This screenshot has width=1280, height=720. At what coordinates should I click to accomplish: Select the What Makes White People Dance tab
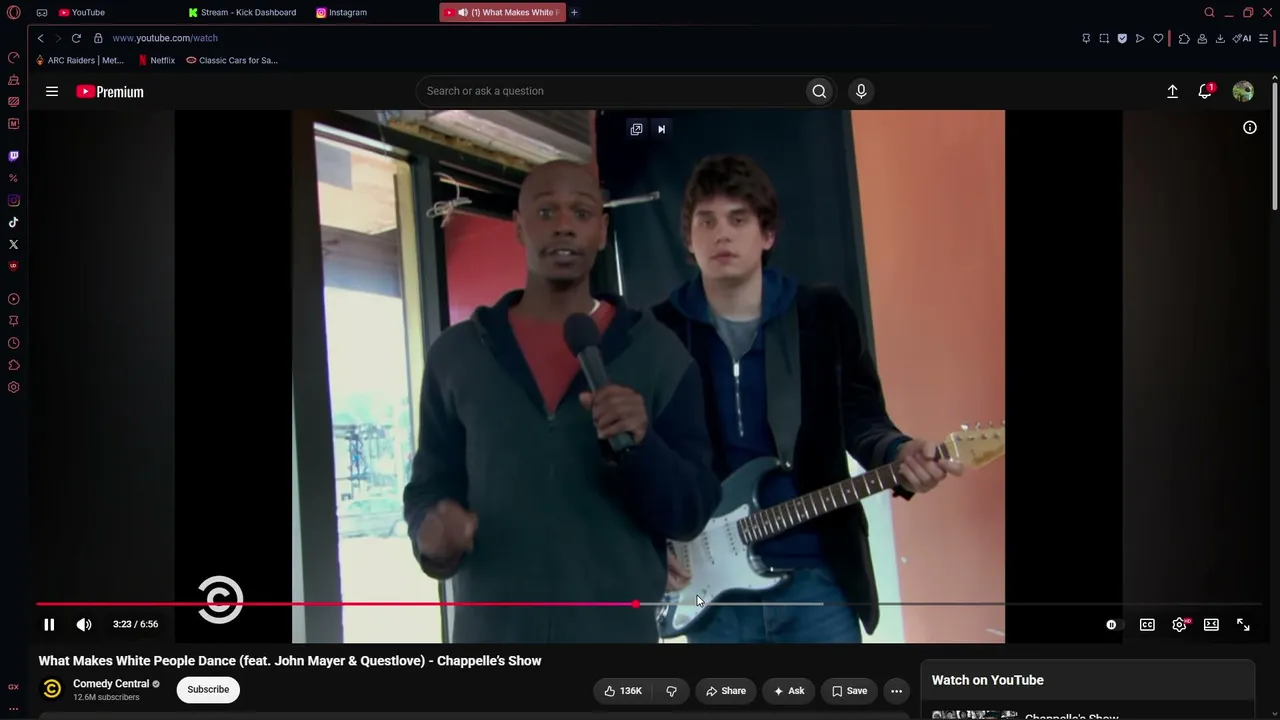click(502, 12)
